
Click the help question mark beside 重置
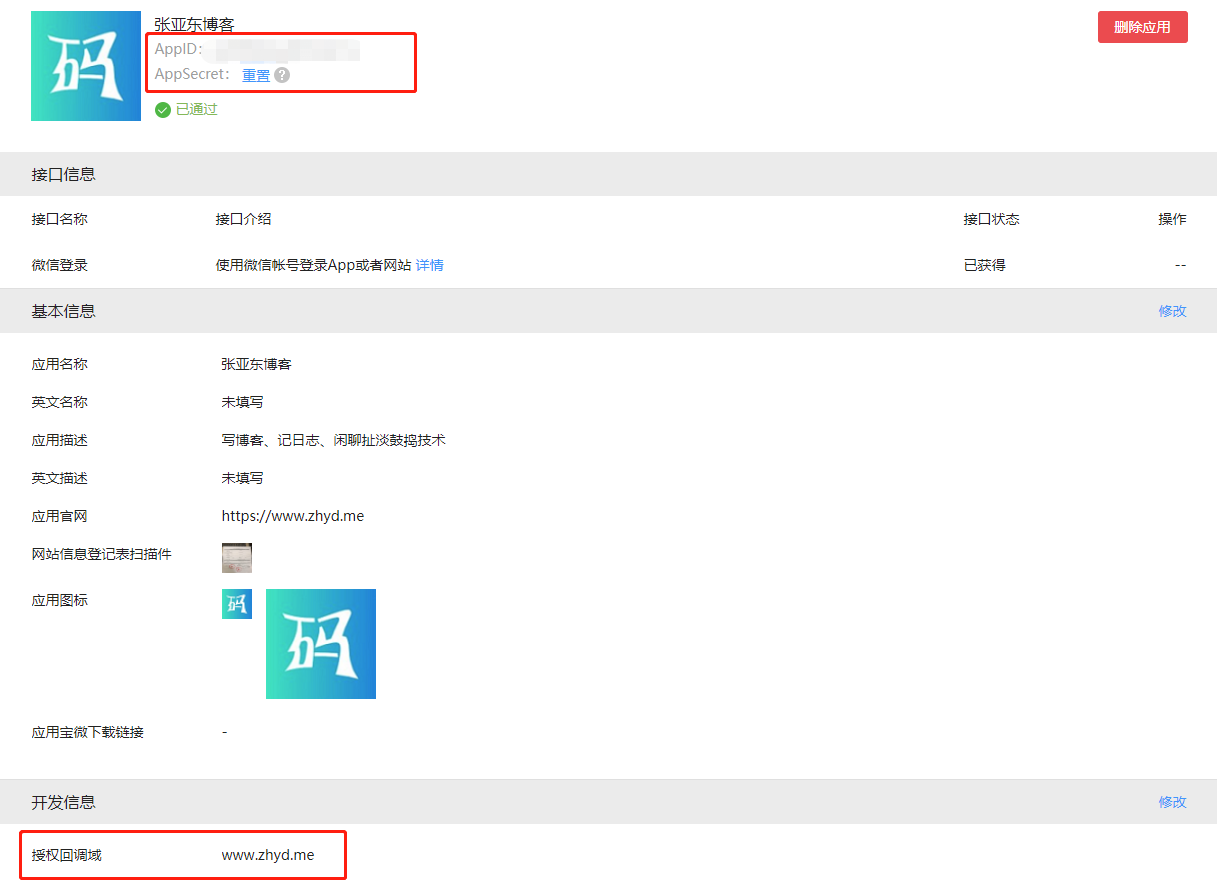(x=282, y=75)
